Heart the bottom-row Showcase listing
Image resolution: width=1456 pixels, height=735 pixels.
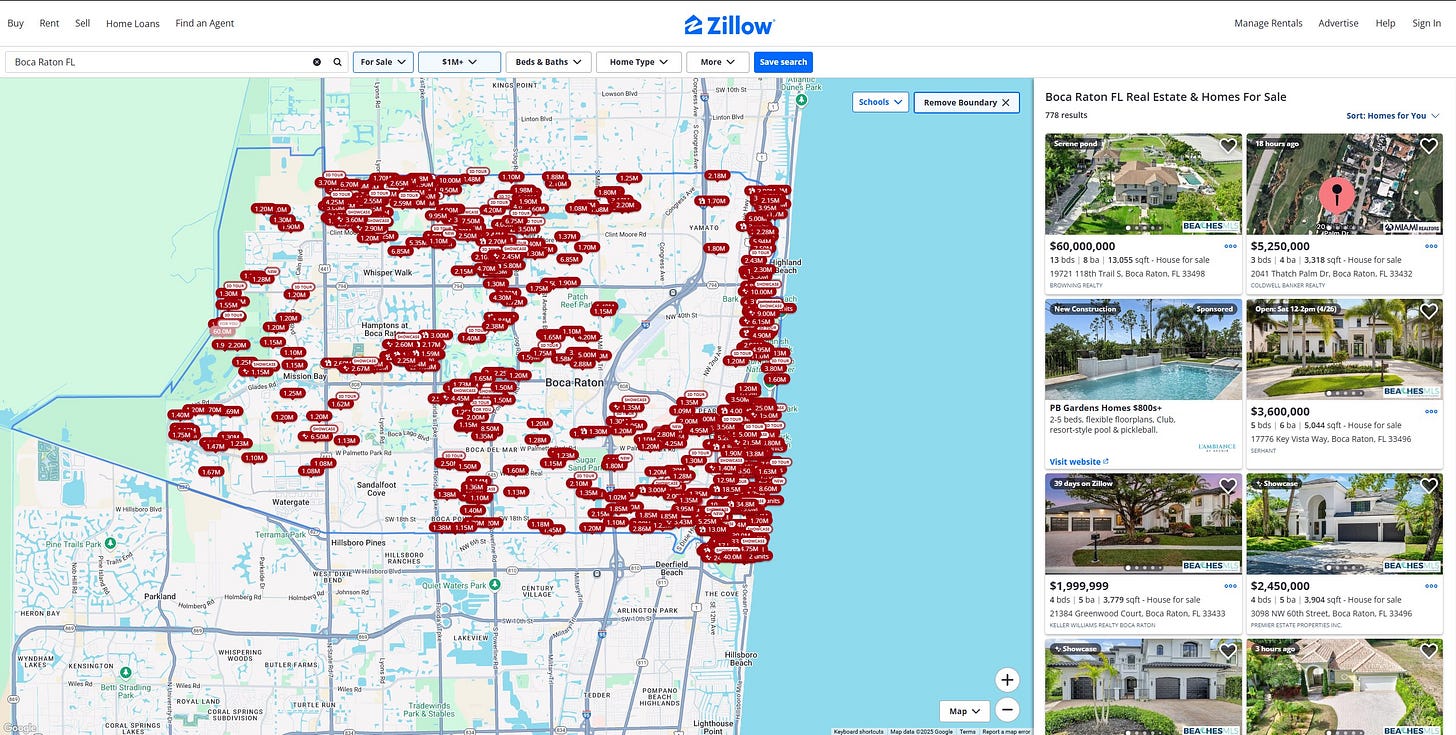(x=1228, y=651)
